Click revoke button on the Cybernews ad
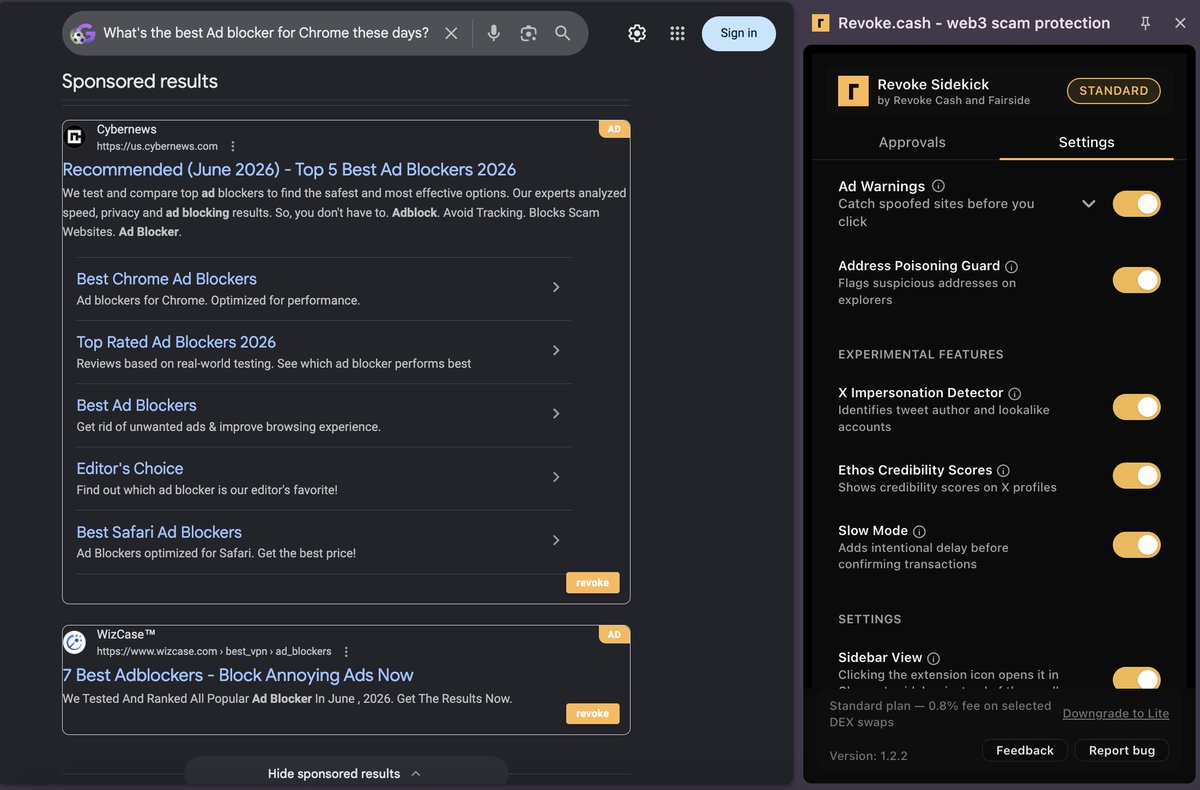Image resolution: width=1200 pixels, height=790 pixels. coord(593,583)
